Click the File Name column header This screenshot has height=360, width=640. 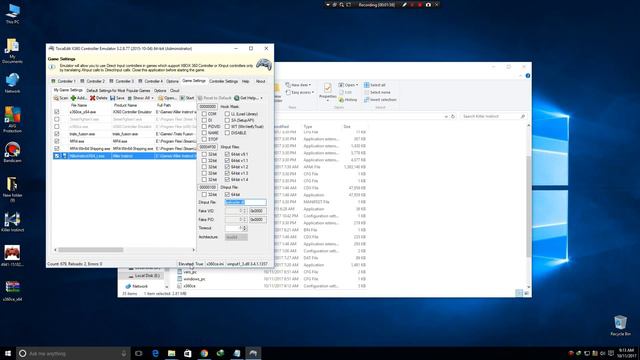(79, 105)
